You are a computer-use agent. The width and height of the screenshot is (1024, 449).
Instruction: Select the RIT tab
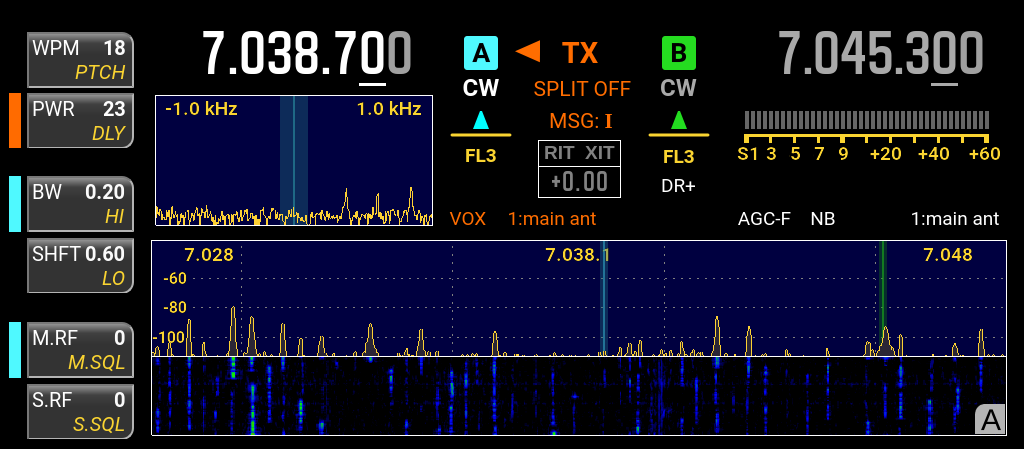click(x=559, y=153)
